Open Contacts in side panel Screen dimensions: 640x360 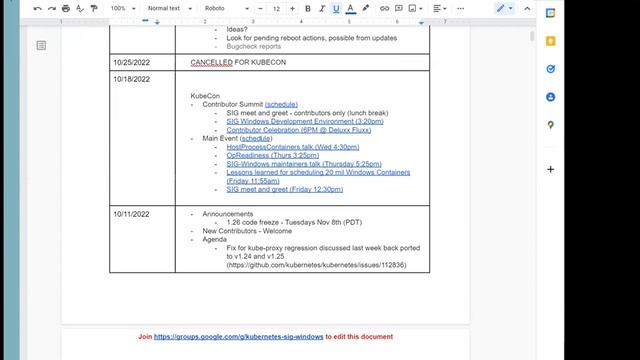551,97
